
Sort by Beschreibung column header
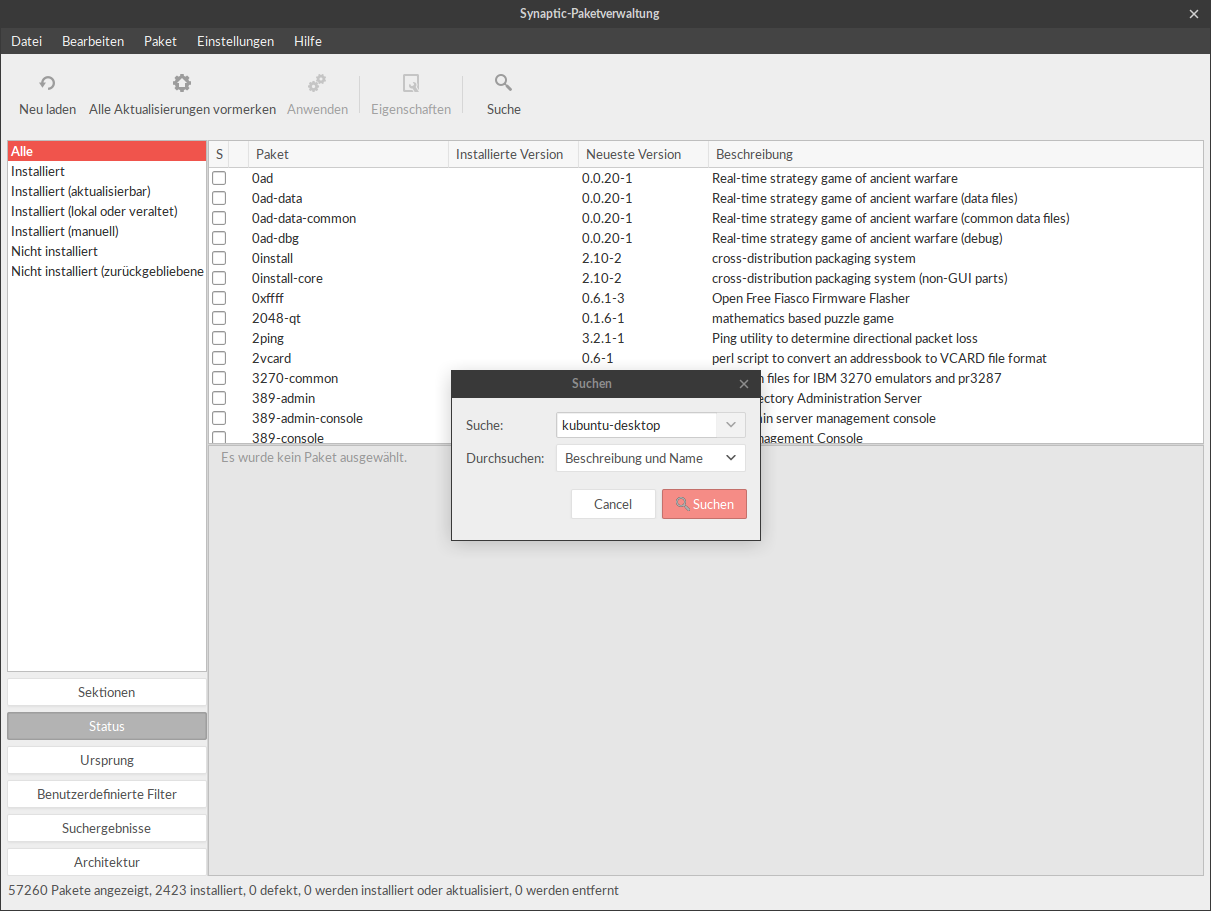(955, 154)
